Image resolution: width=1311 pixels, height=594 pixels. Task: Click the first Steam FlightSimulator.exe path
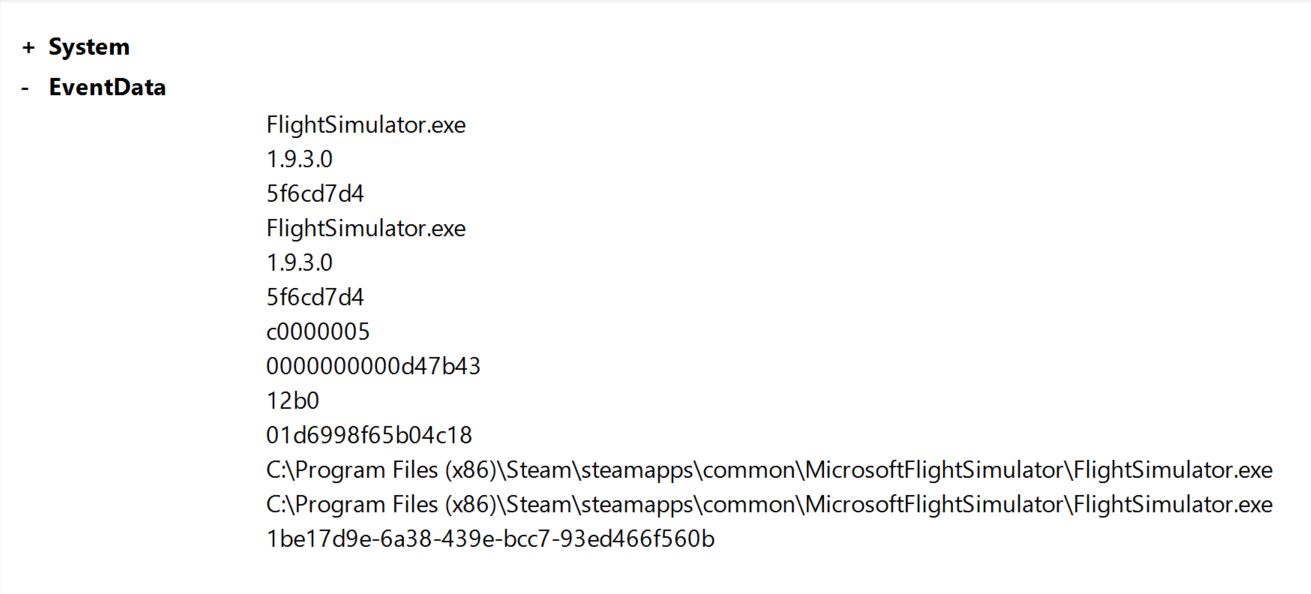point(770,470)
